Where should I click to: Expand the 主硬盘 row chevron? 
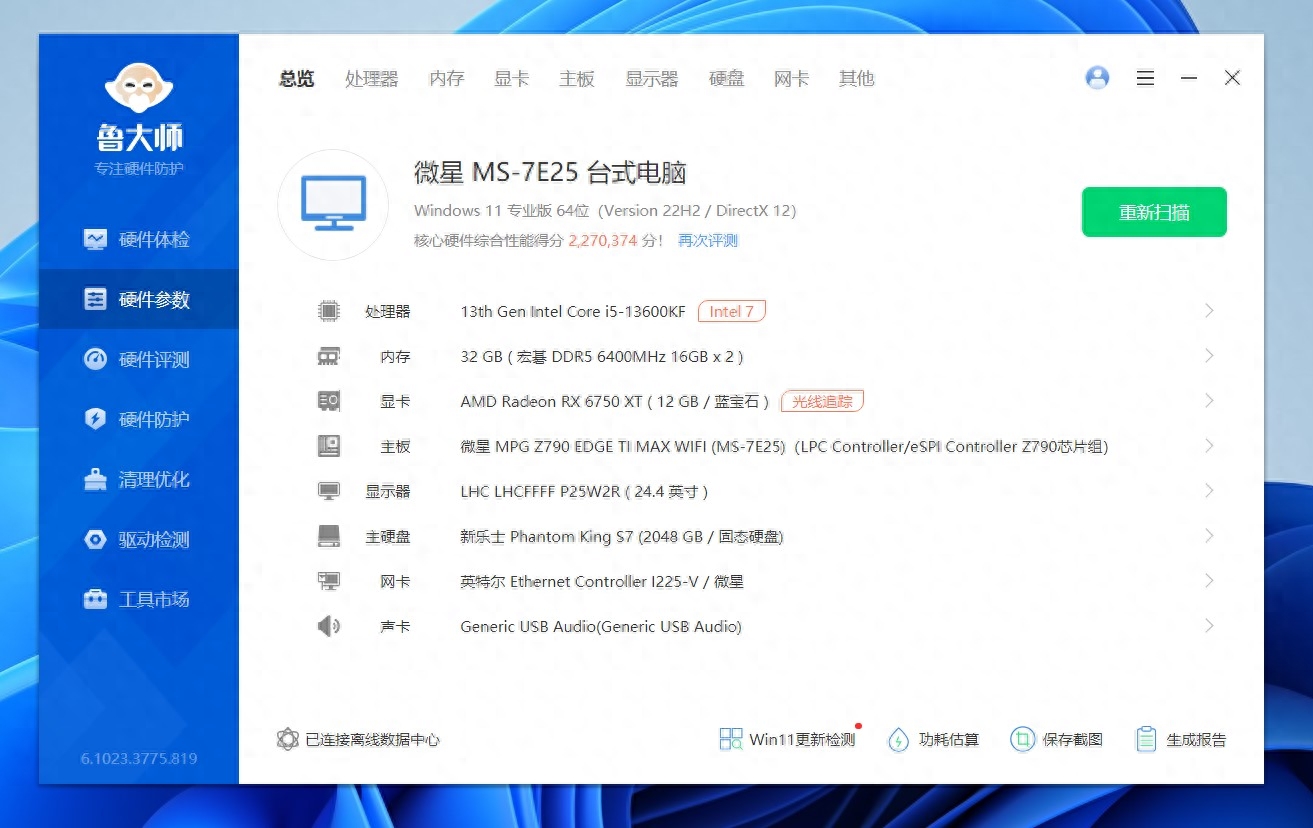[x=1209, y=536]
